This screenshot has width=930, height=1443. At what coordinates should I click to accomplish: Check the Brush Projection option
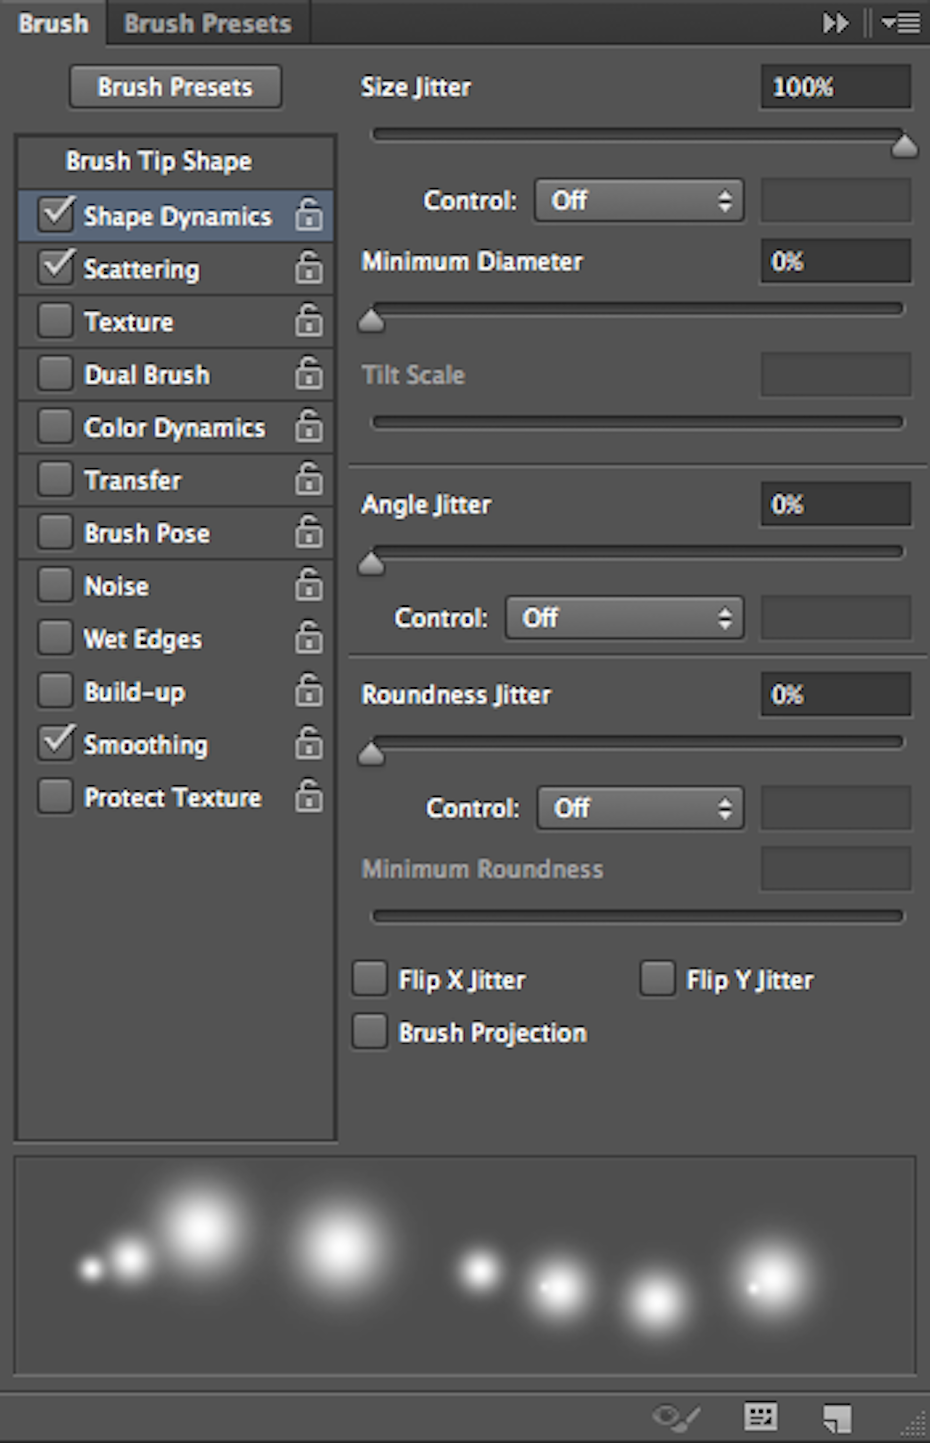pos(369,1031)
